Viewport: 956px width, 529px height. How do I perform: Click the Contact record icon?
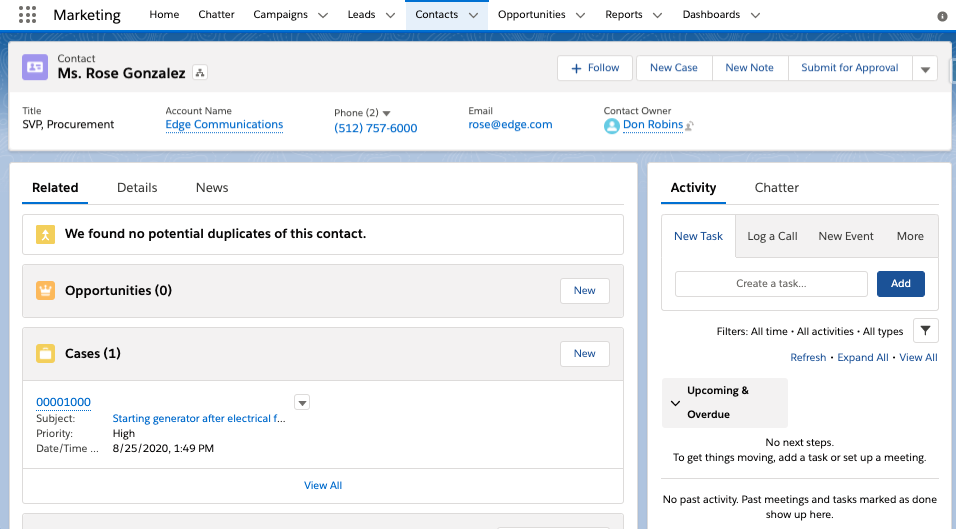[x=35, y=67]
